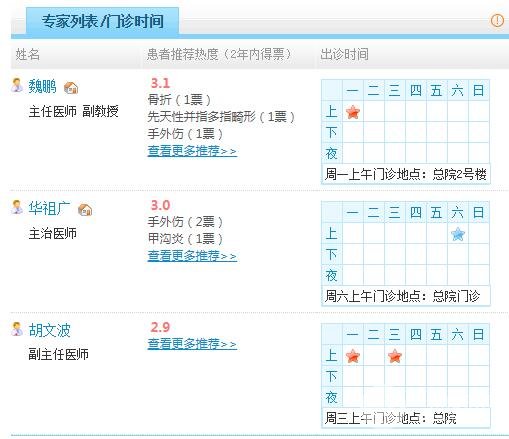
Task: Click 手外伤（1票）under 魏鹏
Action: [x=185, y=134]
